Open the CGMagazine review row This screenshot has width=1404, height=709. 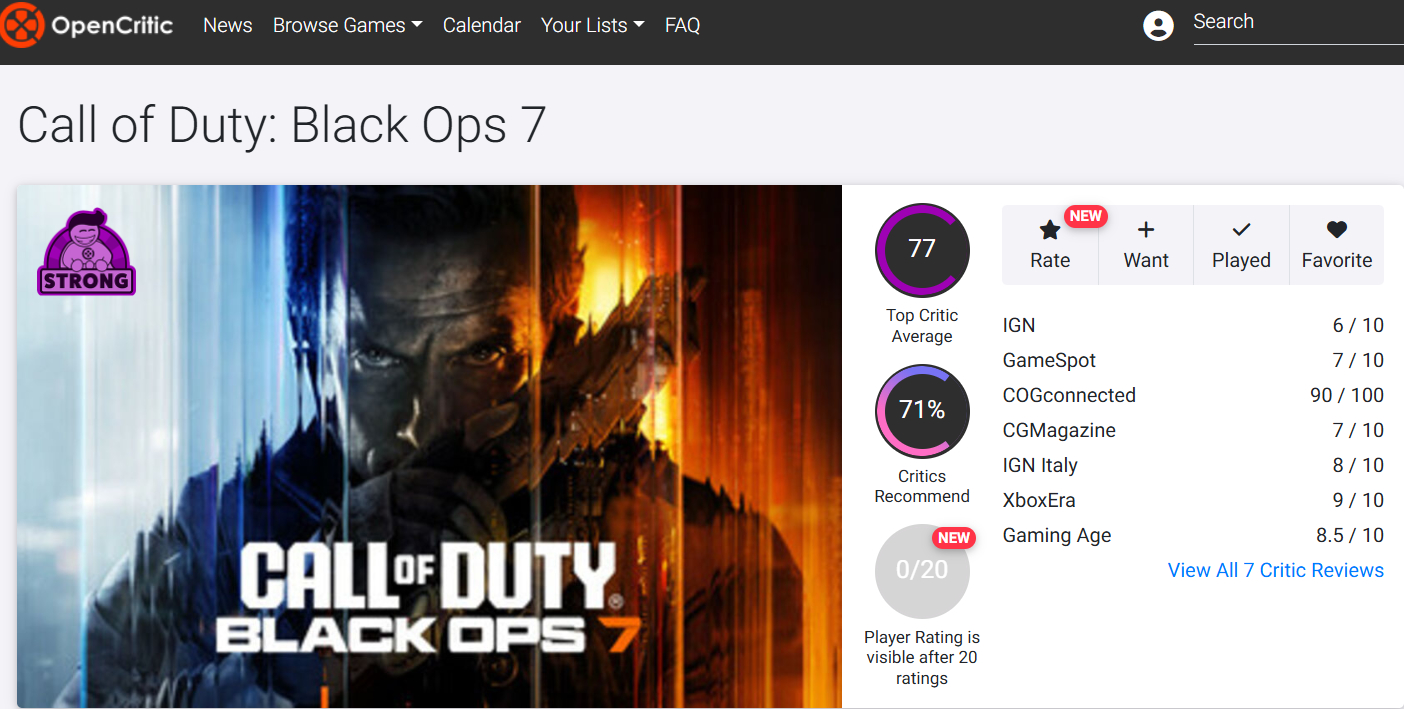1193,430
